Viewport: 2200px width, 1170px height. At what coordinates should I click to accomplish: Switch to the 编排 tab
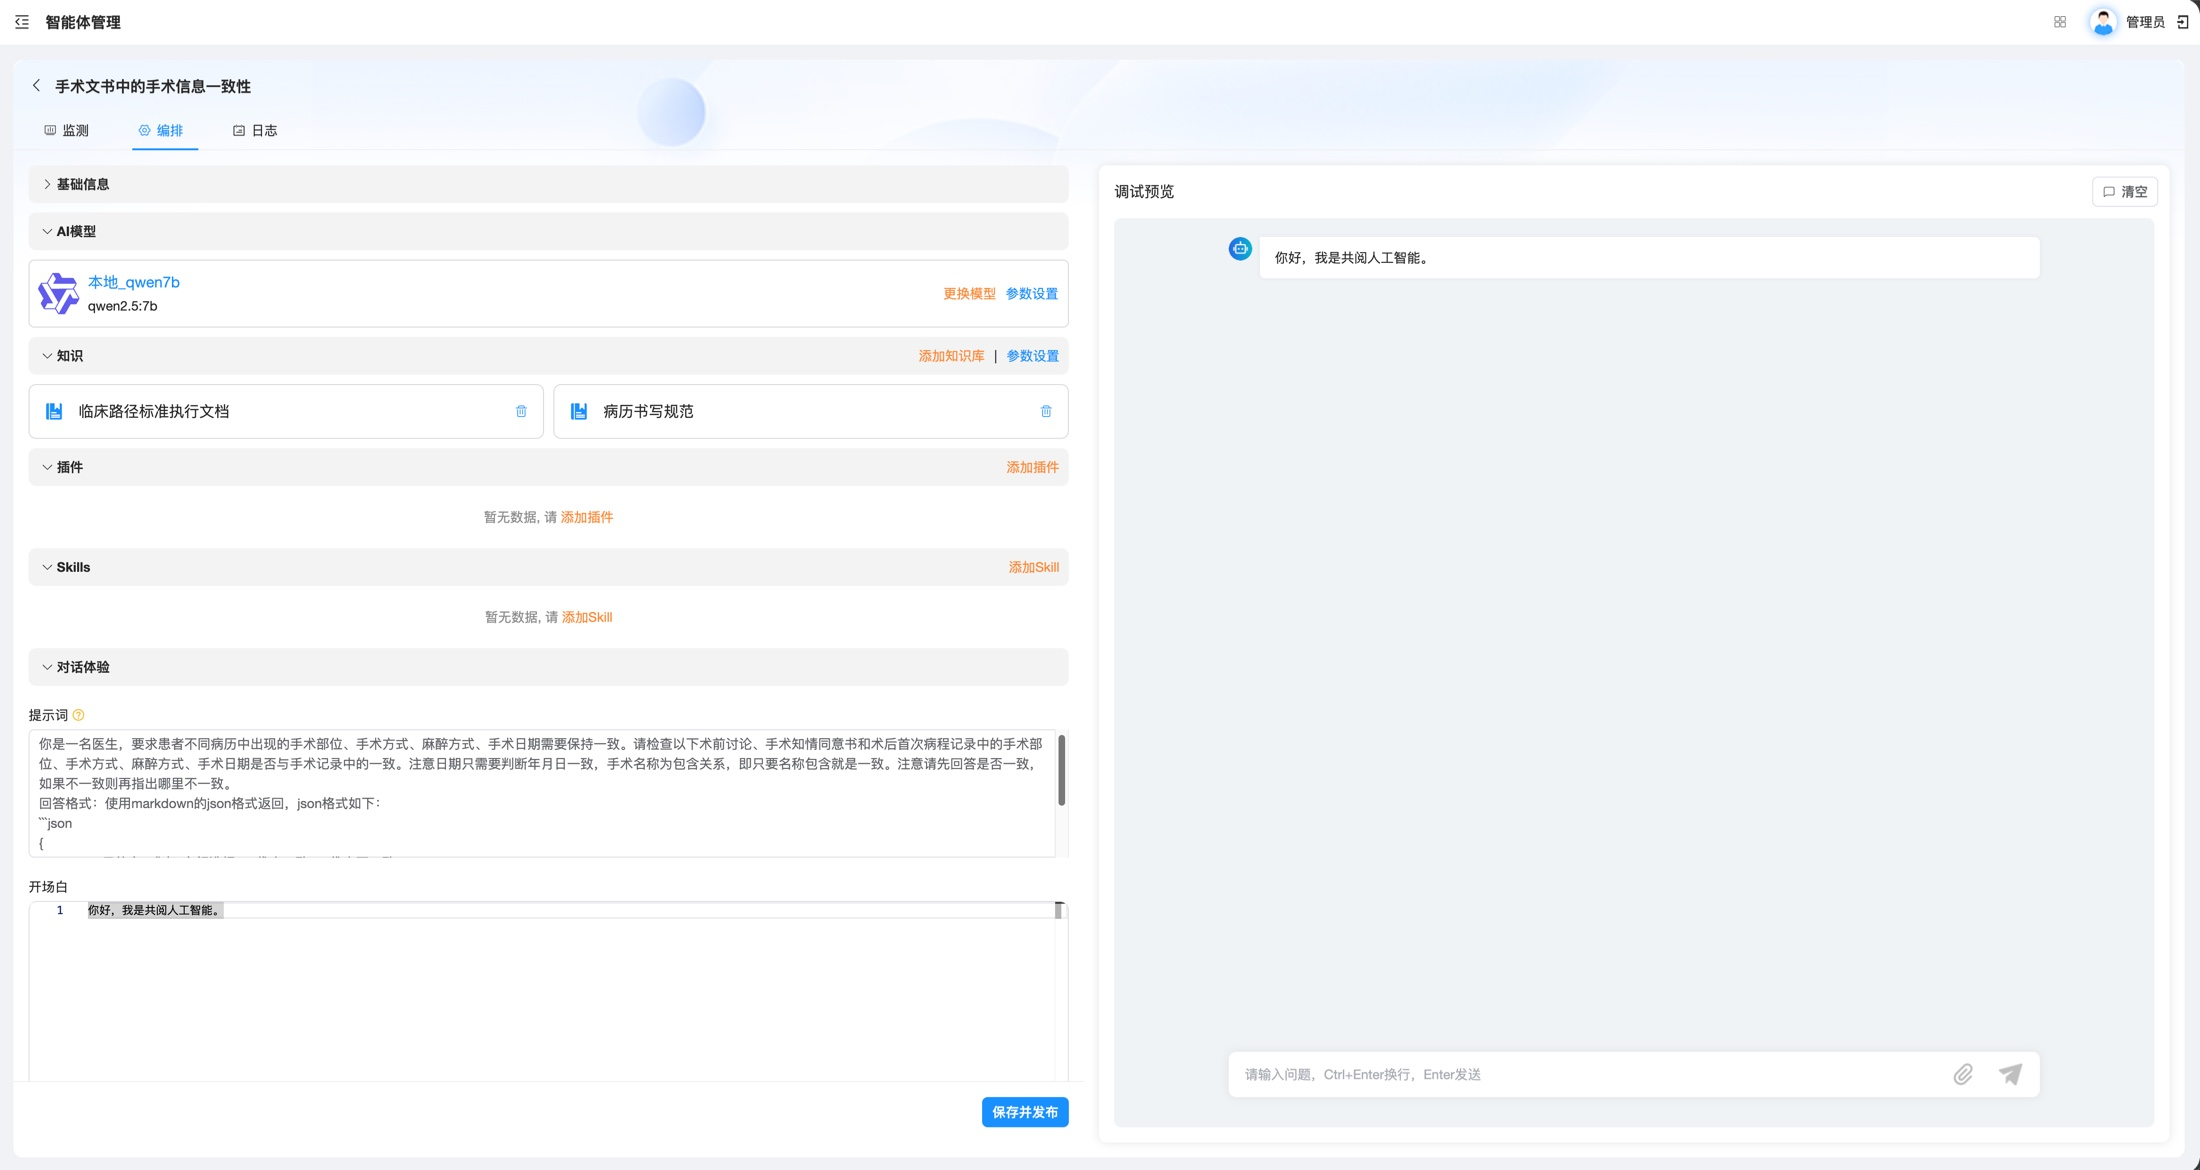pos(162,130)
